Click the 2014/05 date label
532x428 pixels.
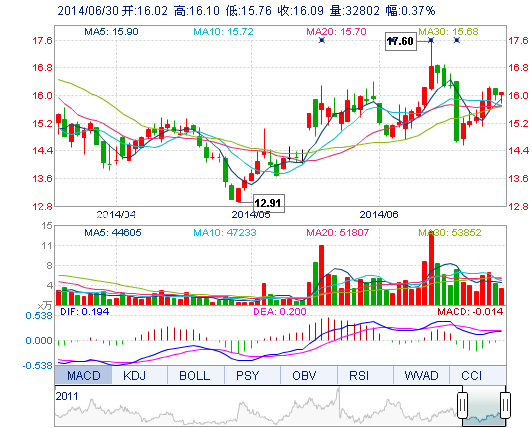tap(251, 215)
